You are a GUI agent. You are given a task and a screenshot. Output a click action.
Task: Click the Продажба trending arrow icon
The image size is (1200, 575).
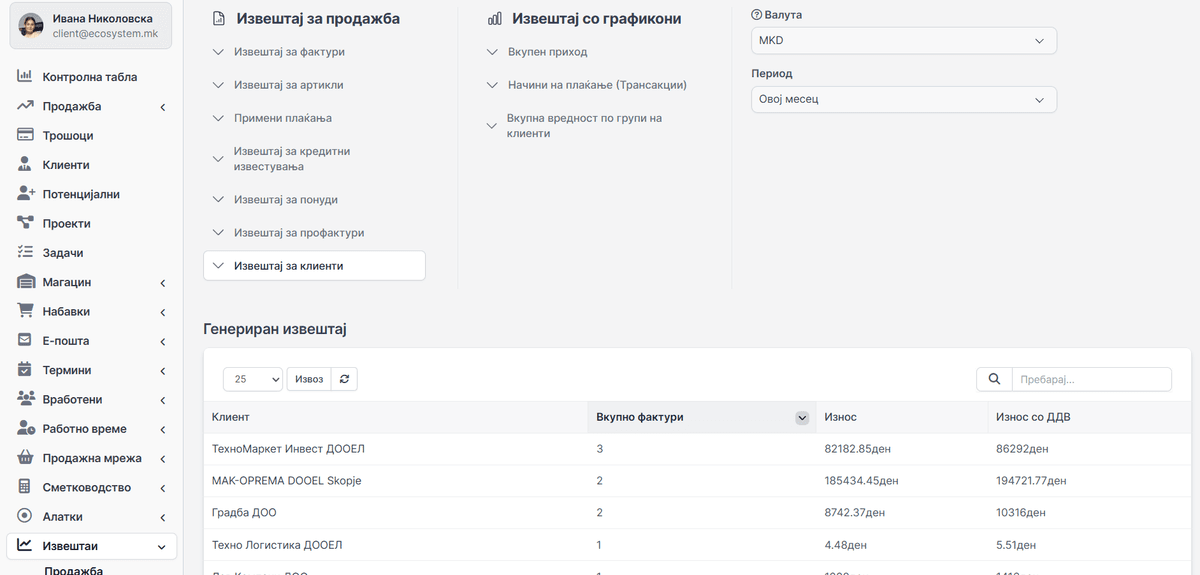tap(25, 106)
